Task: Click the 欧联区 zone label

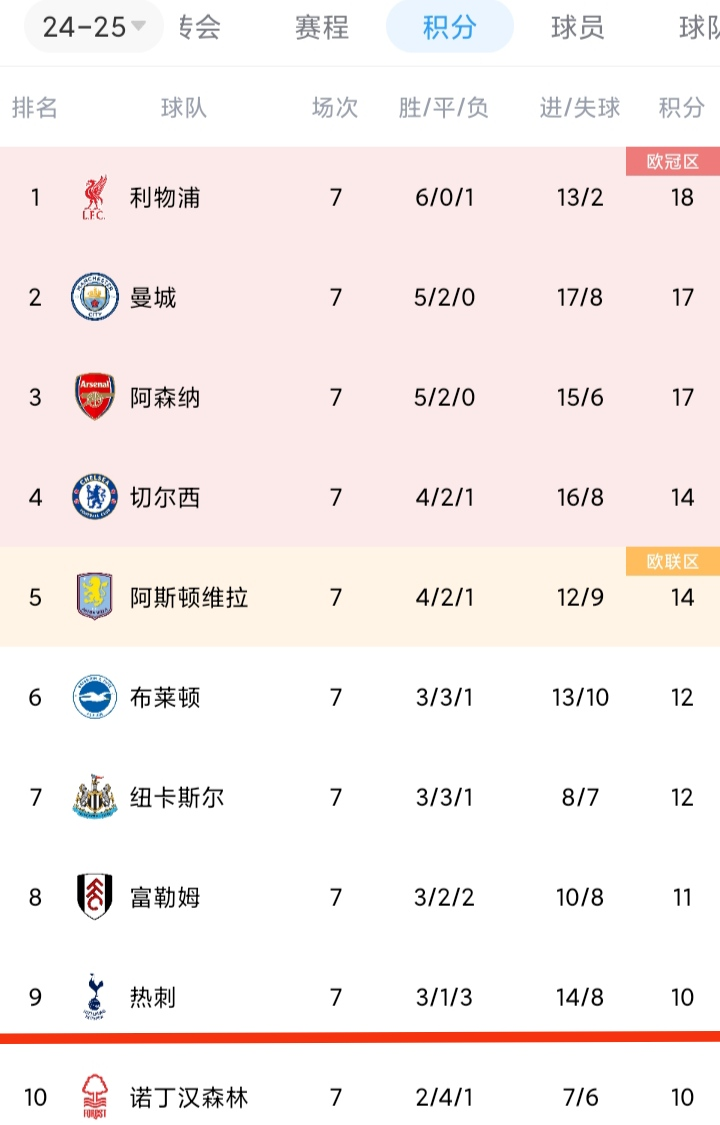Action: (x=673, y=561)
